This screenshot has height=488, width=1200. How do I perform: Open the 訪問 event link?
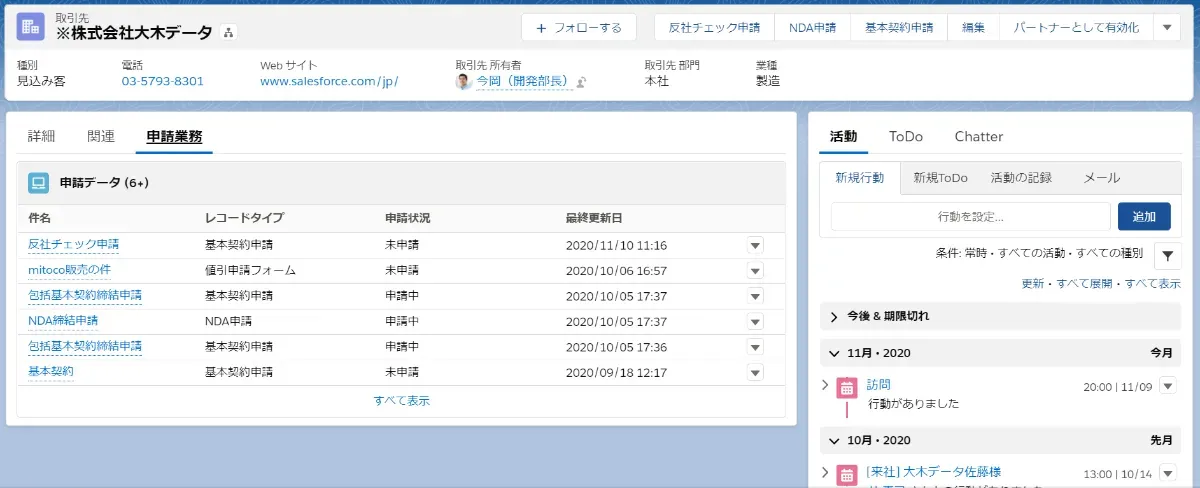(878, 384)
